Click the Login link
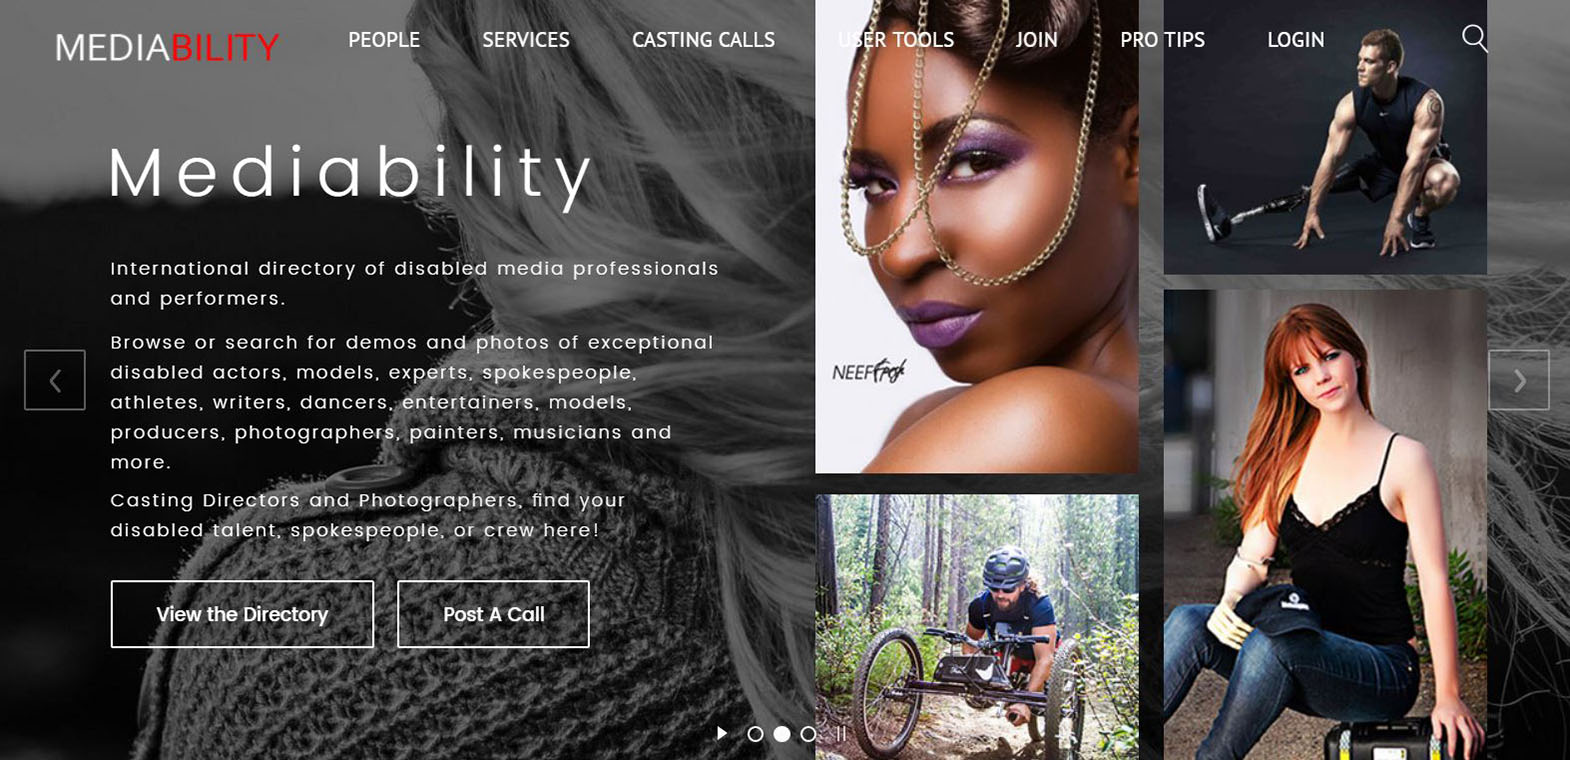 [x=1295, y=40]
